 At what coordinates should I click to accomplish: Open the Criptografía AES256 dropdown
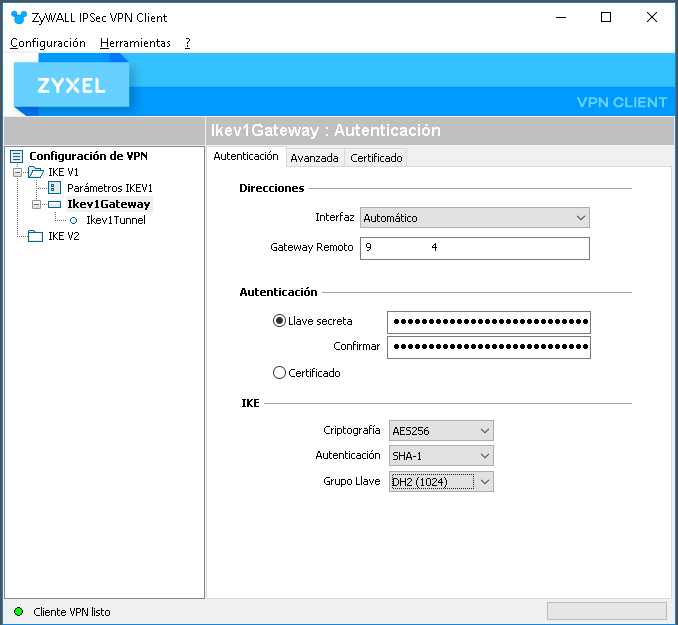tap(441, 431)
